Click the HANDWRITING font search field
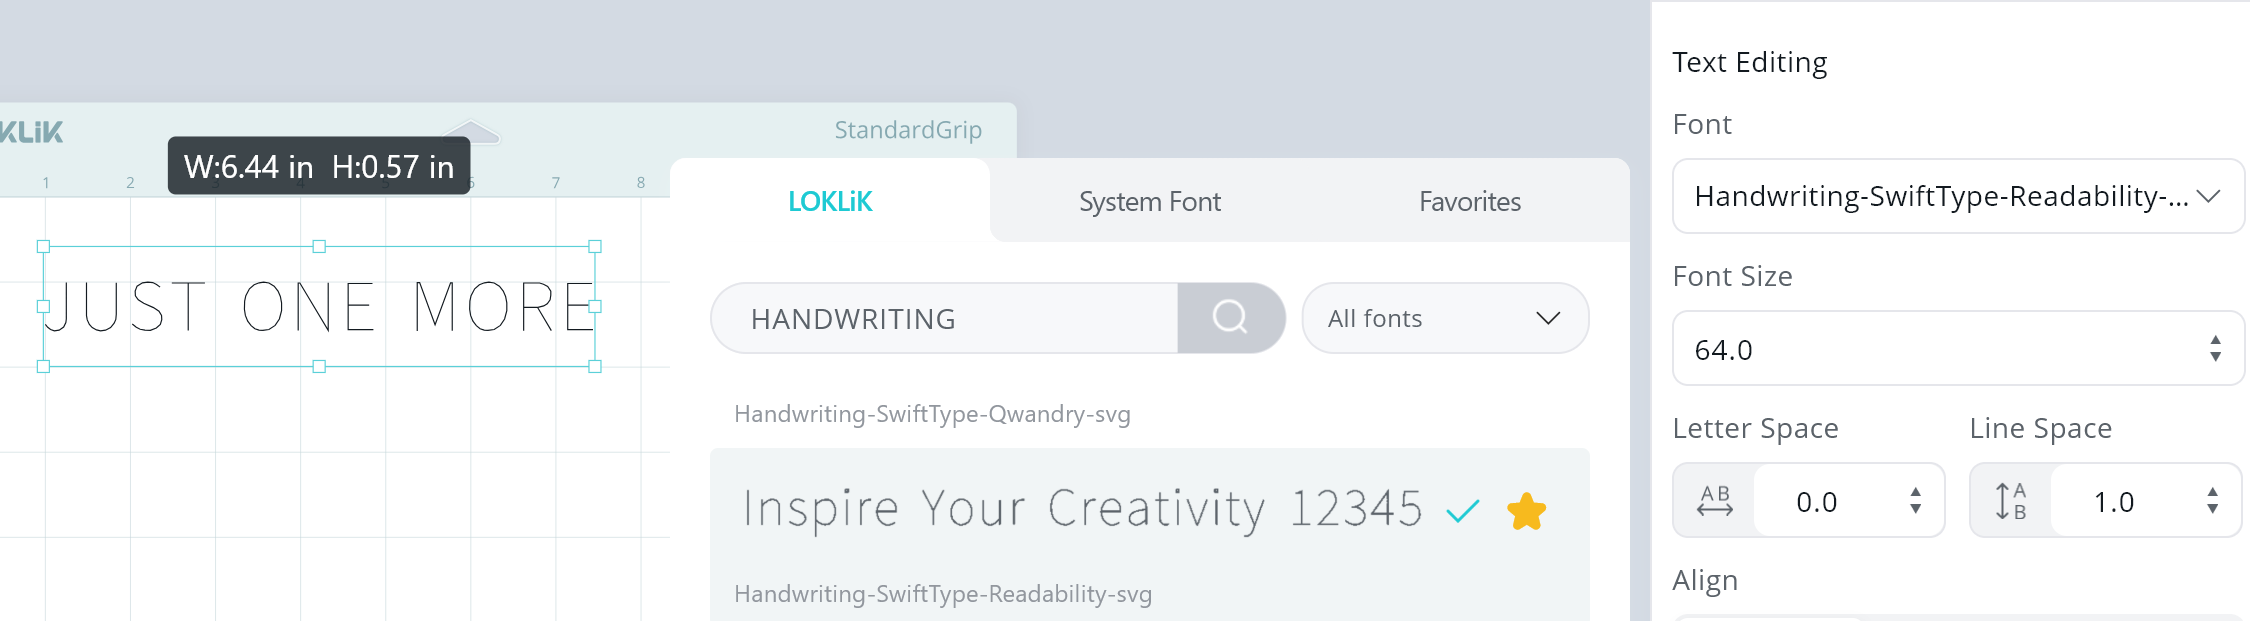2250x621 pixels. [x=944, y=318]
